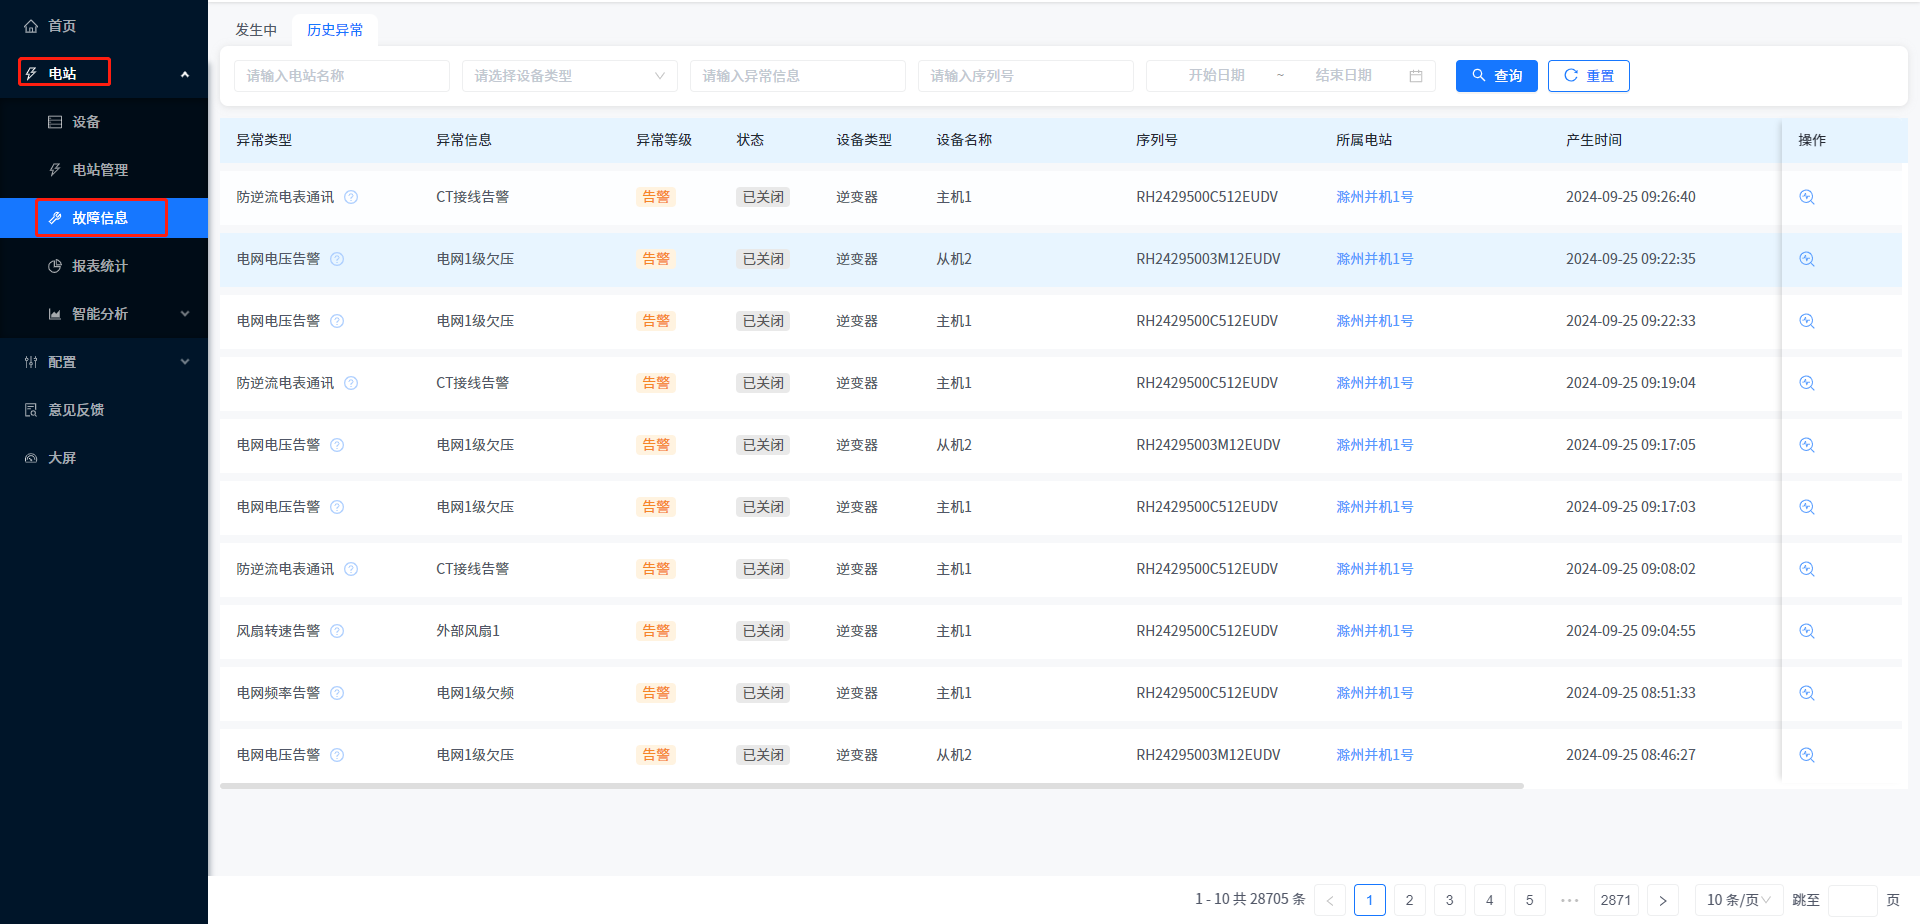Click the 重置 reset button
Viewport: 1920px width, 924px height.
click(1588, 76)
